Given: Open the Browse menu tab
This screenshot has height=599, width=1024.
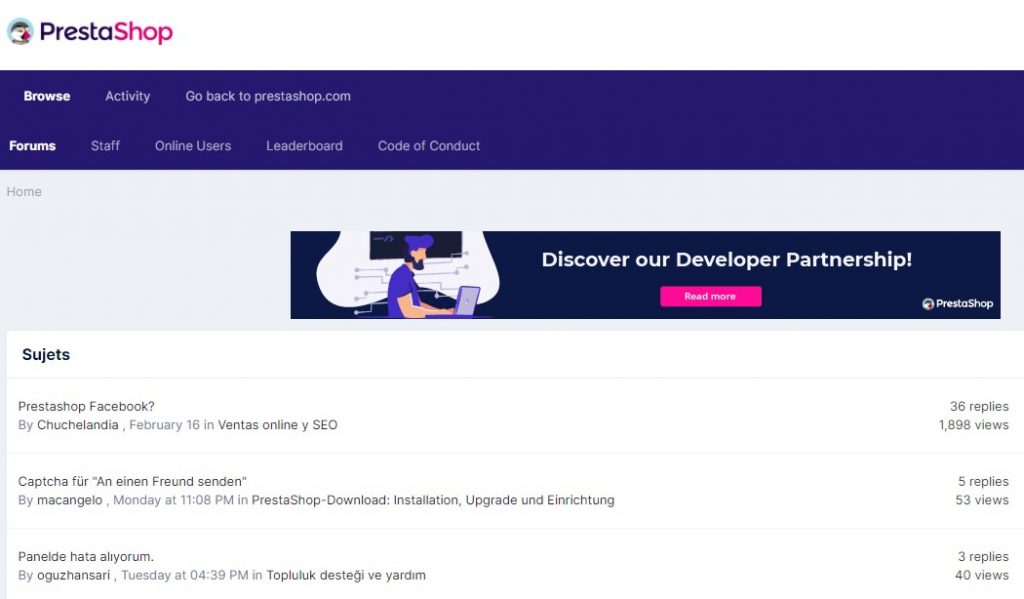Looking at the screenshot, I should [47, 96].
